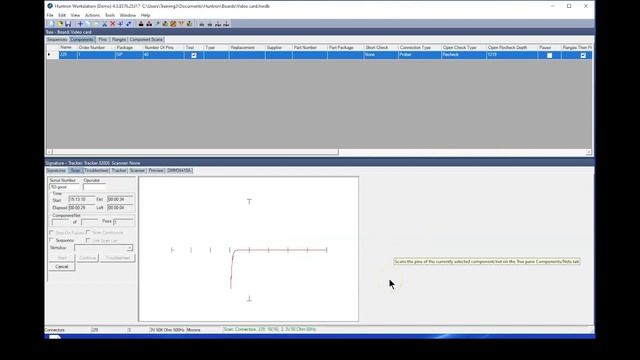Open the Actions menu

pyautogui.click(x=92, y=15)
